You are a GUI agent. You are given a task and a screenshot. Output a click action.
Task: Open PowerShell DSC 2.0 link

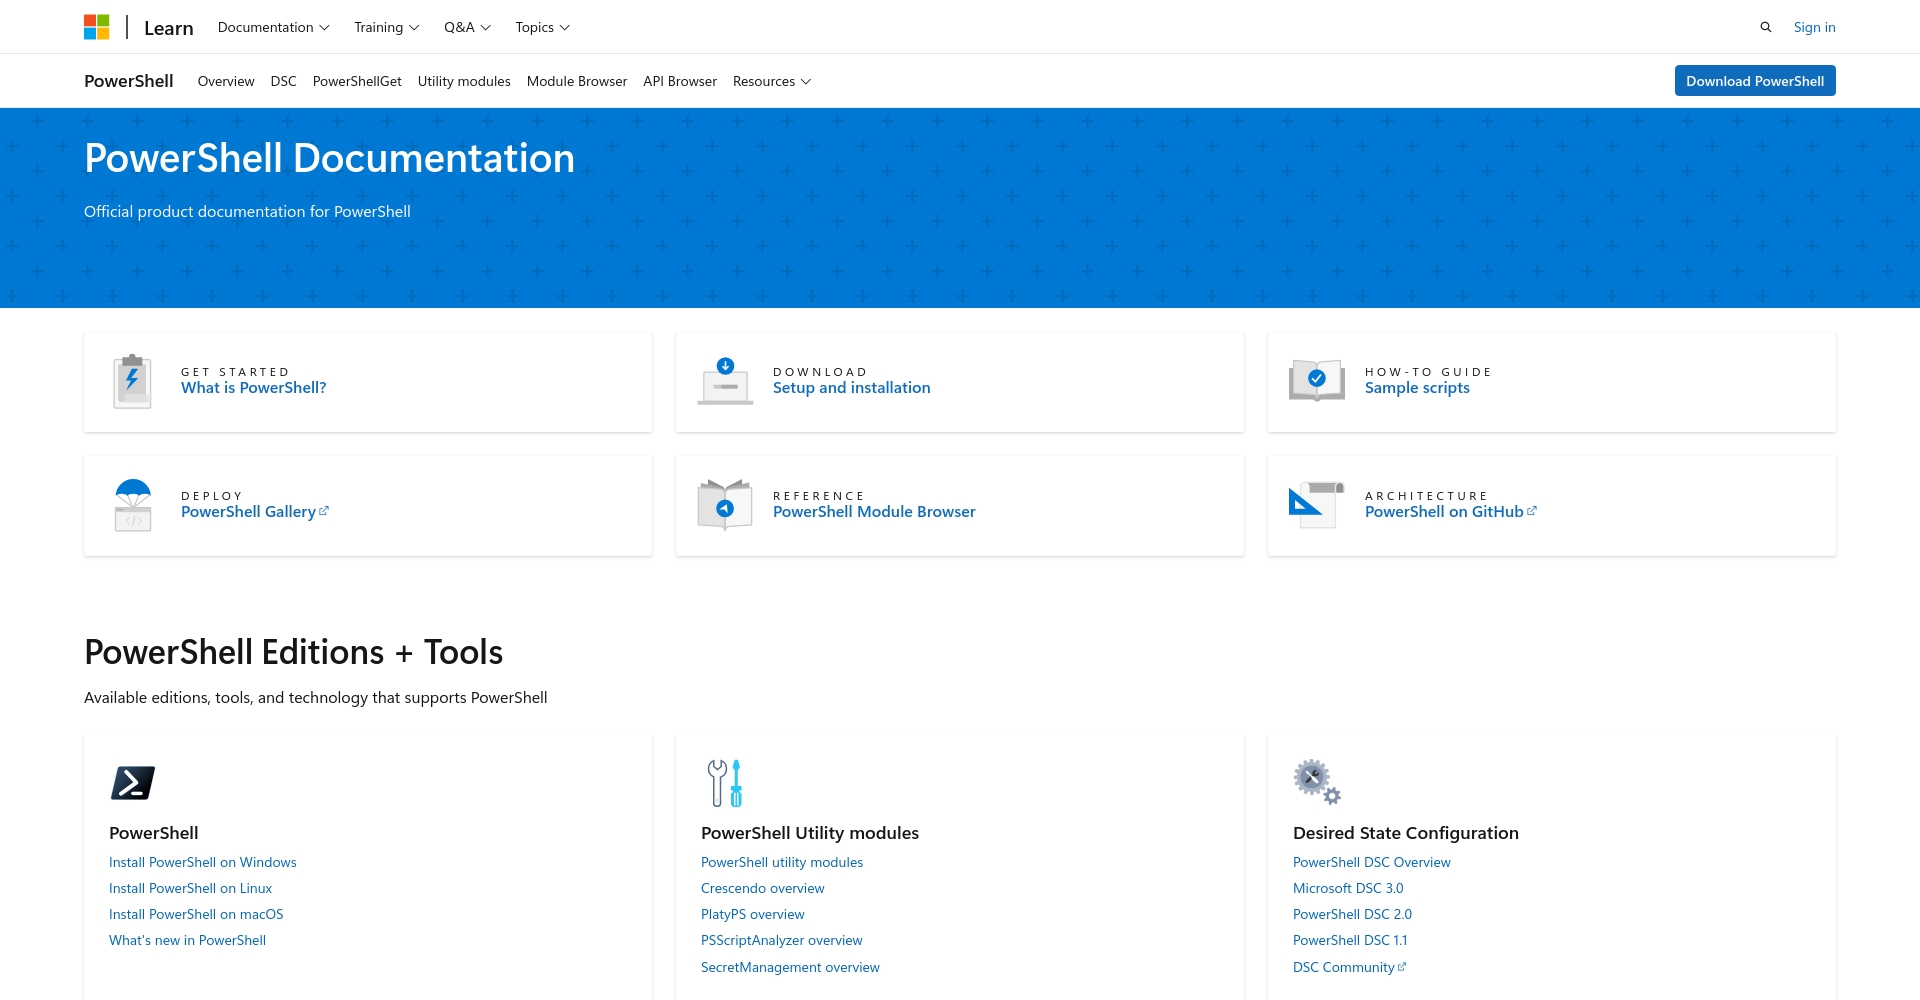point(1352,914)
